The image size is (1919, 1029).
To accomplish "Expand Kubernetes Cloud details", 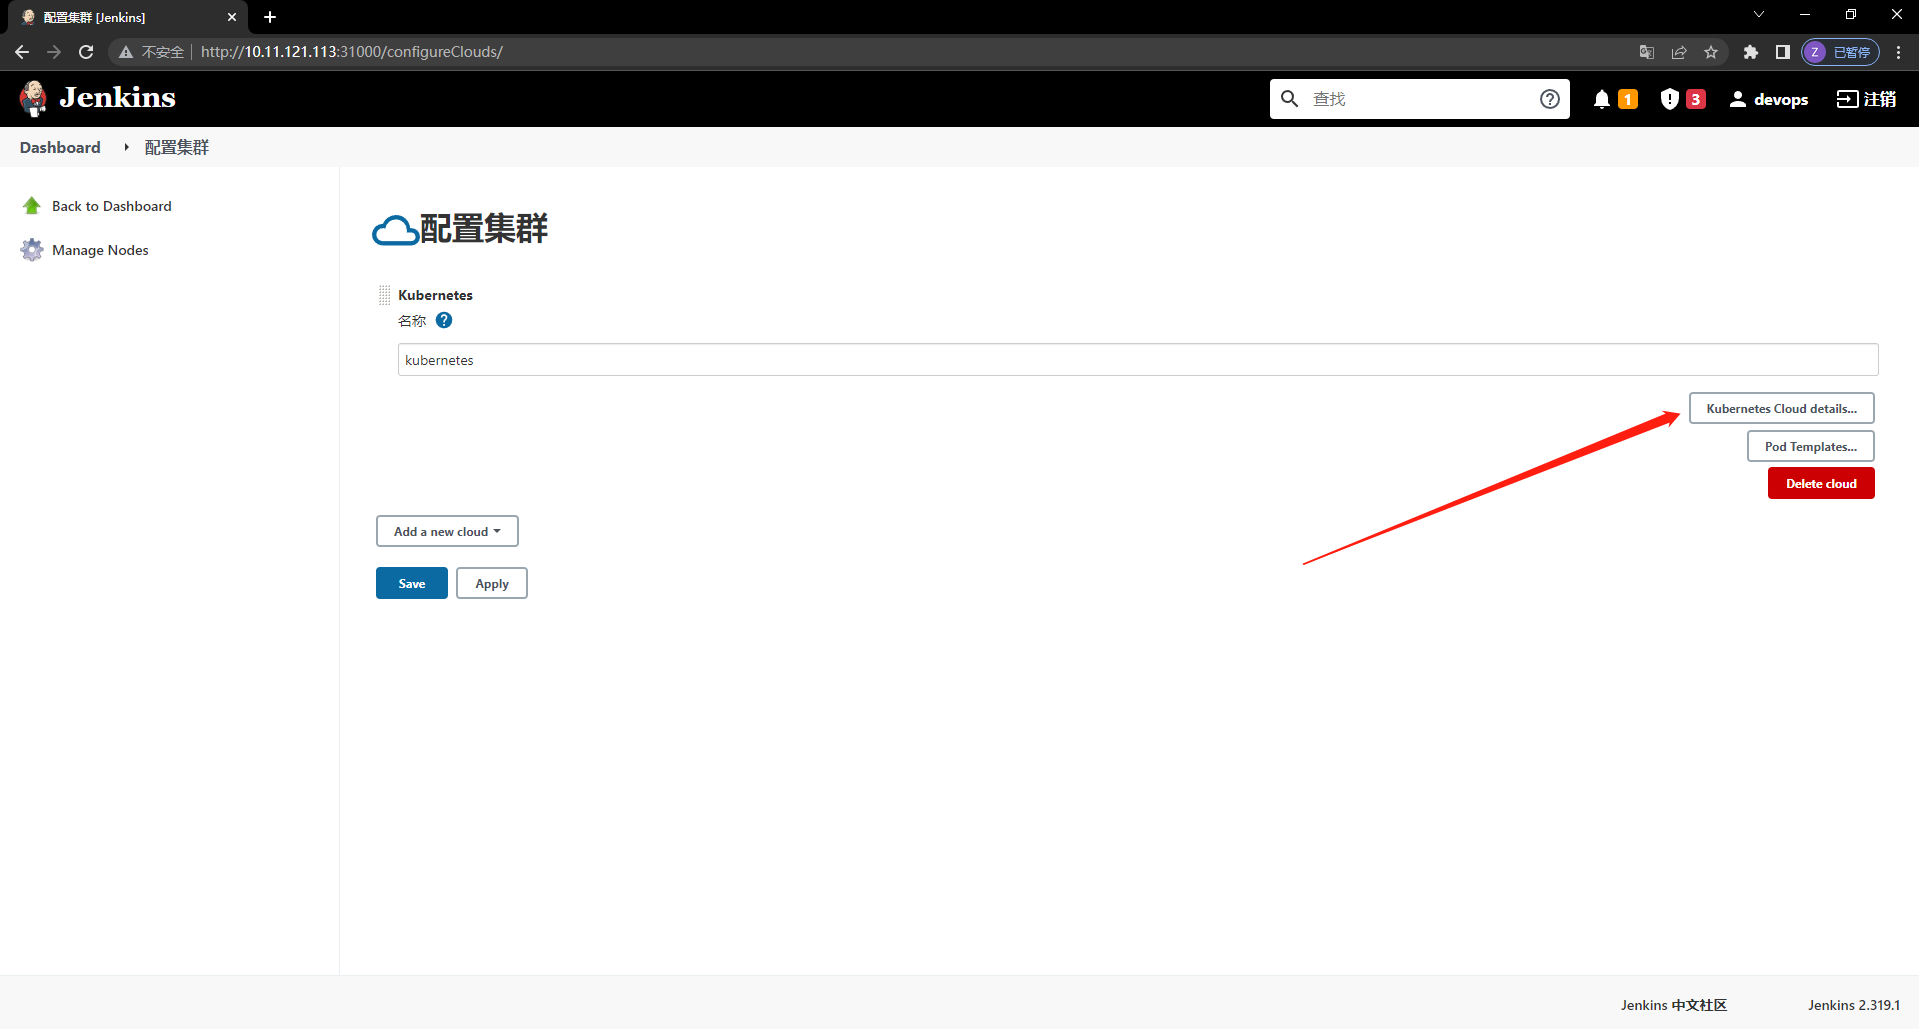I will coord(1781,408).
